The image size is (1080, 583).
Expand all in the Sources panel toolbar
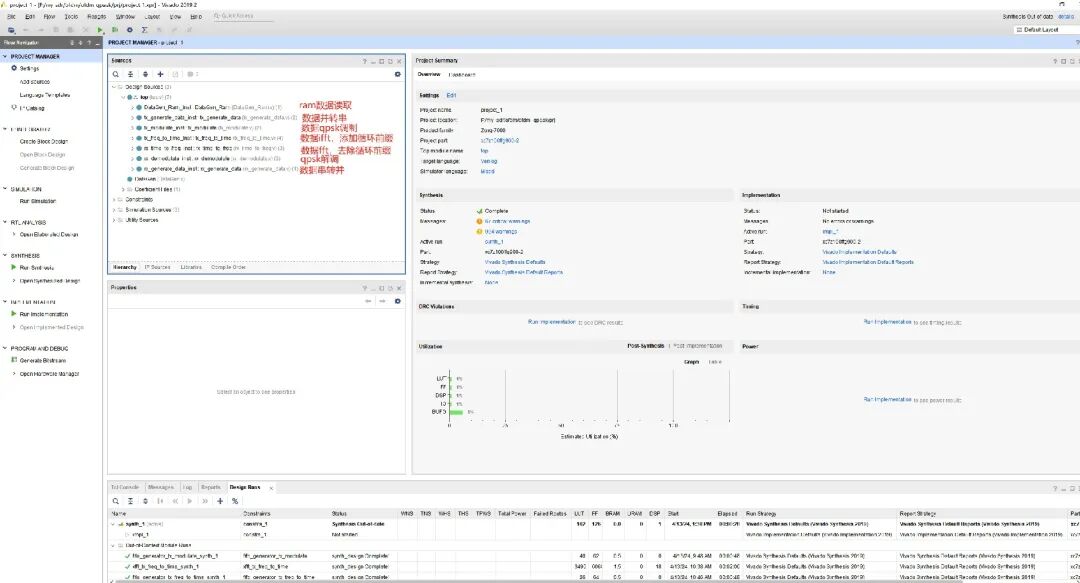(x=145, y=74)
